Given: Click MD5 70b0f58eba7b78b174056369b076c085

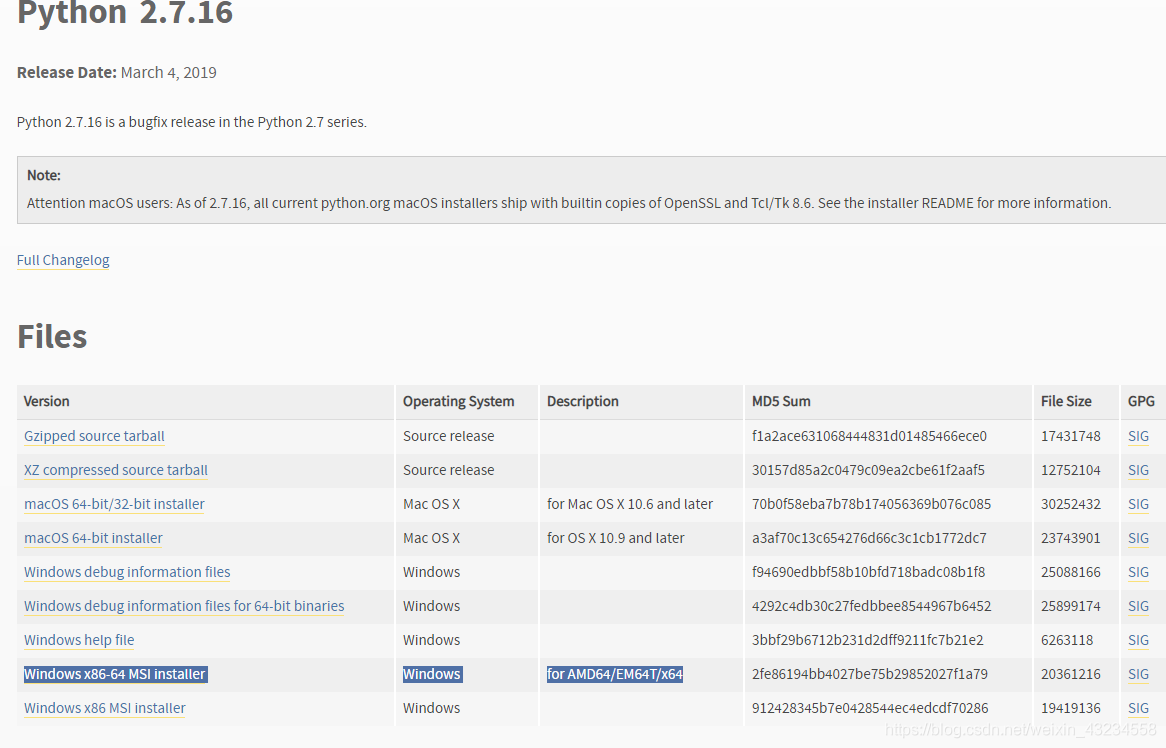Looking at the screenshot, I should 872,504.
